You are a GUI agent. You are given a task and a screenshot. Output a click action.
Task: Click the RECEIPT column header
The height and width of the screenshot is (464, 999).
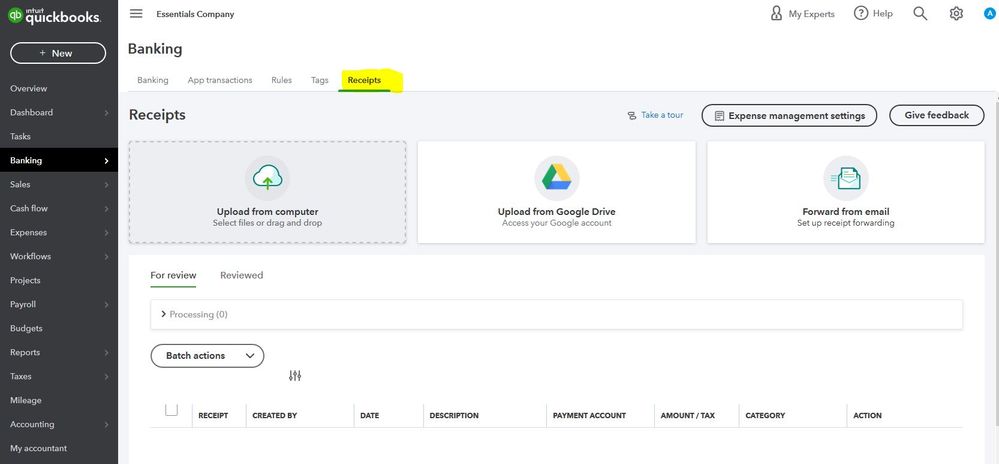coord(213,416)
